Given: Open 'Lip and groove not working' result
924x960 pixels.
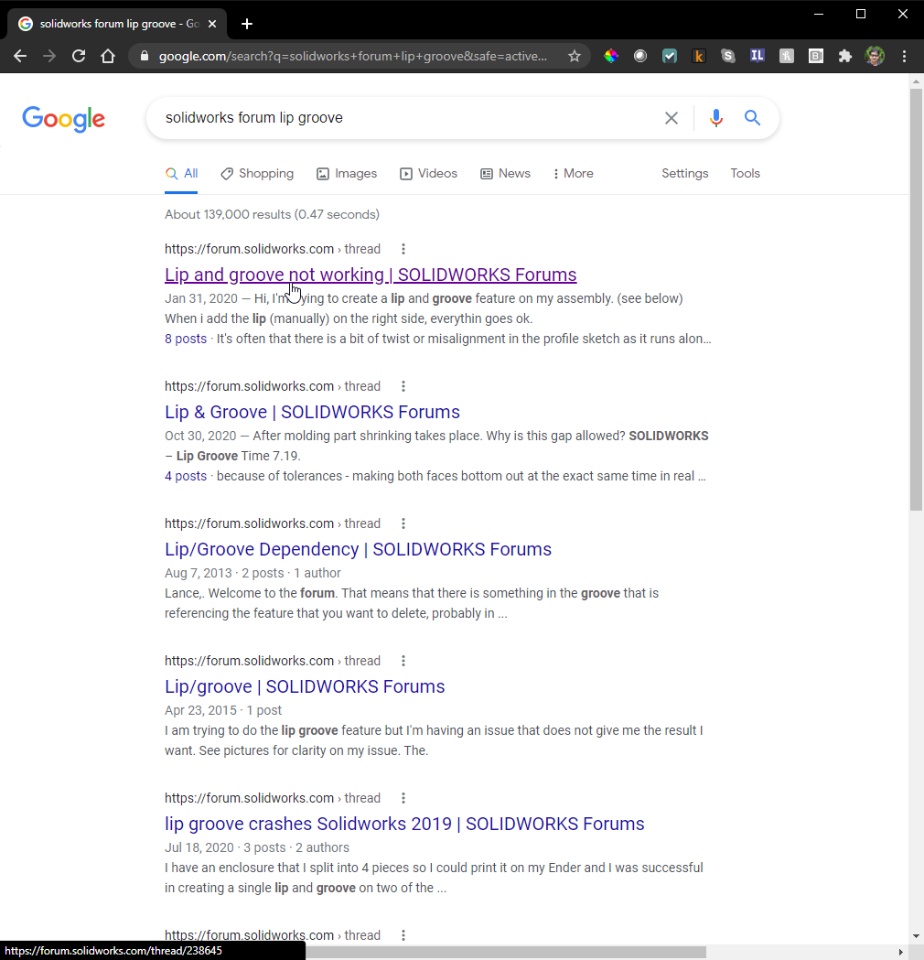Looking at the screenshot, I should point(370,274).
